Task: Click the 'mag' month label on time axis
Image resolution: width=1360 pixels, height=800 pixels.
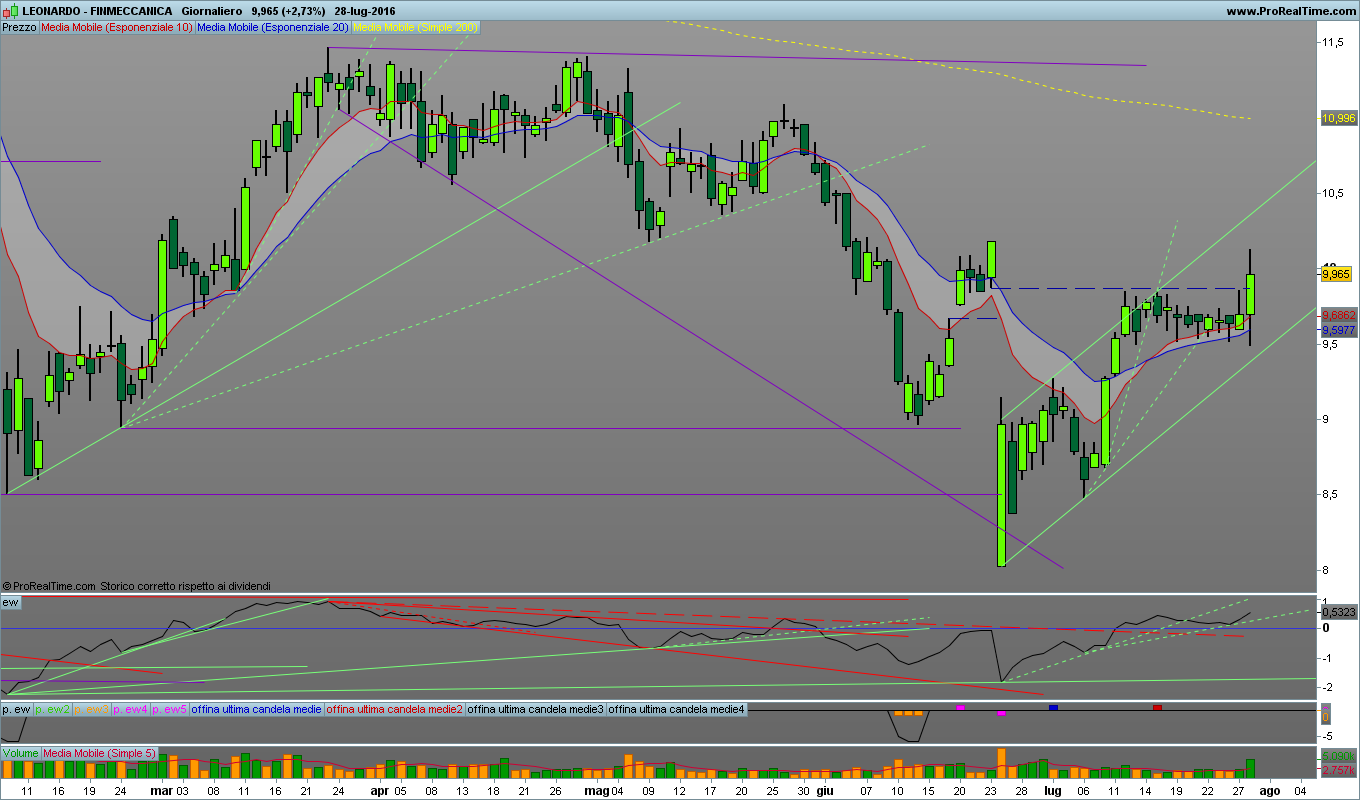Action: (596, 790)
